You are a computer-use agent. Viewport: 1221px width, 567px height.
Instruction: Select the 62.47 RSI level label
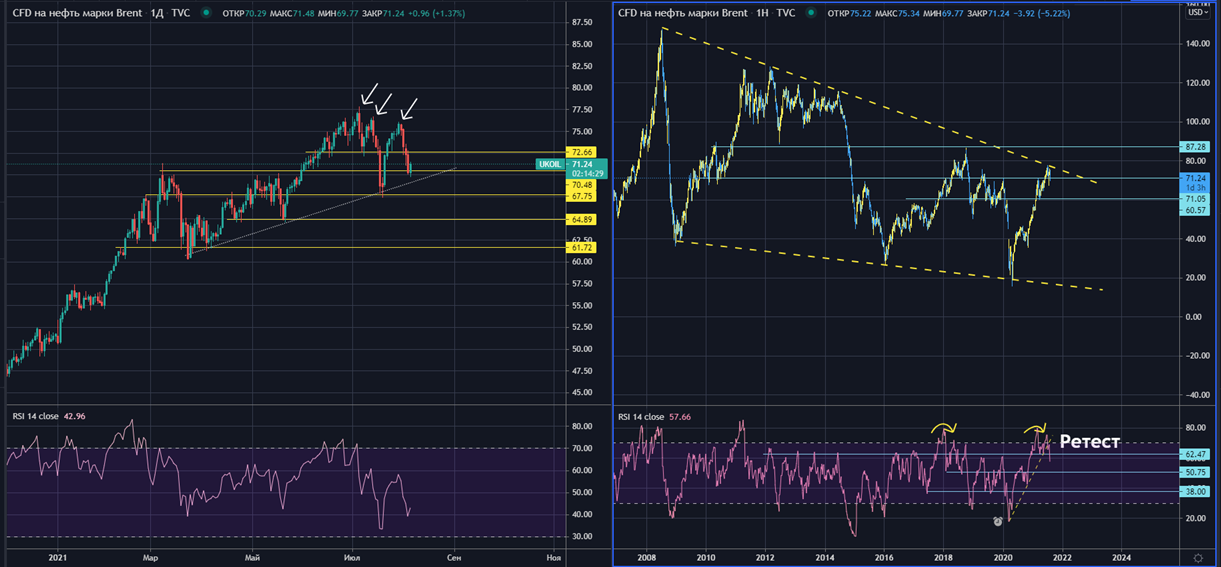pos(1196,454)
